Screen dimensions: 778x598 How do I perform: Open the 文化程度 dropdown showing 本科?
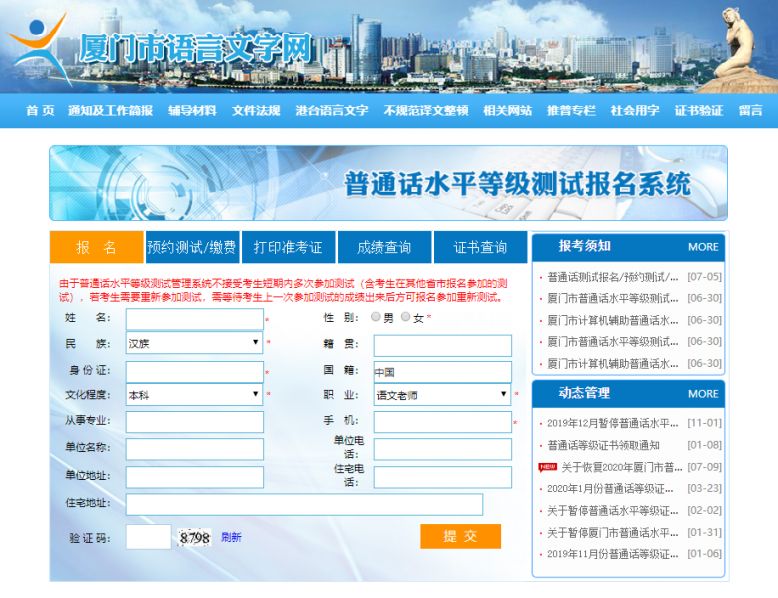pyautogui.click(x=194, y=395)
